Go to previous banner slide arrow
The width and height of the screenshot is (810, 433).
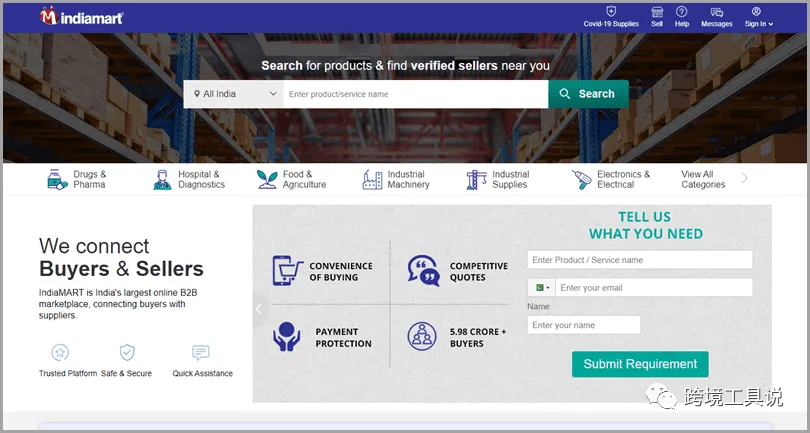[259, 309]
